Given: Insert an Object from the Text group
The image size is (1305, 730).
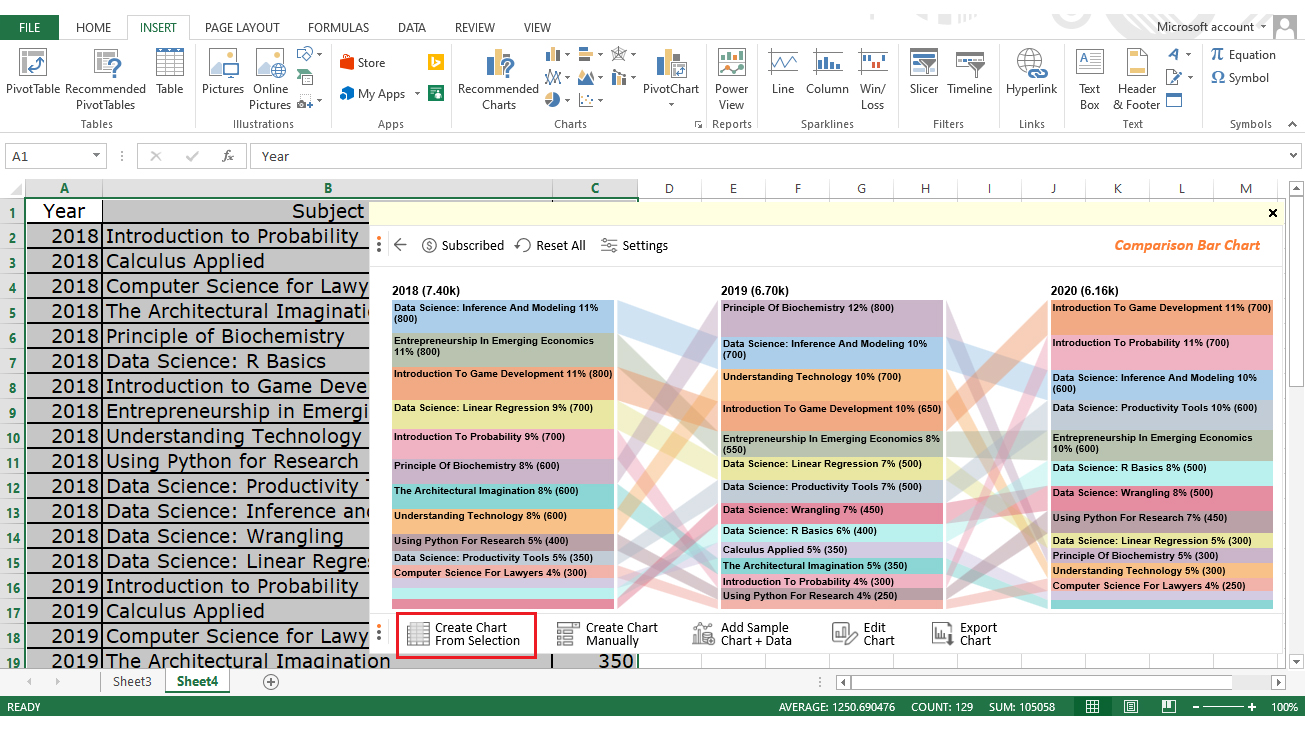Looking at the screenshot, I should (1175, 100).
